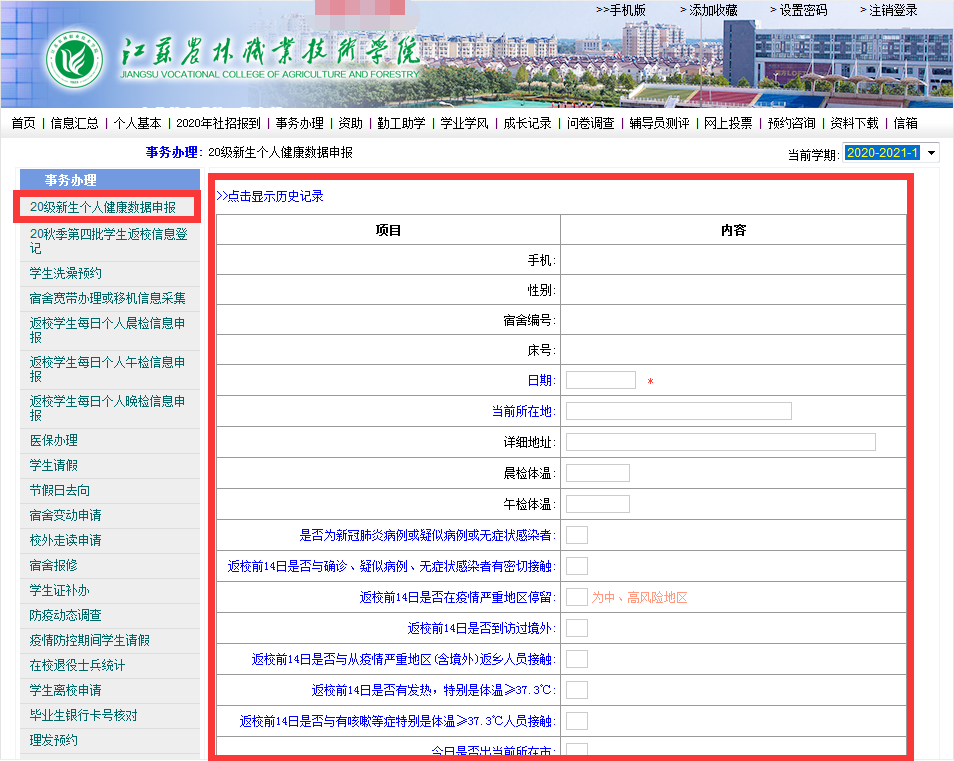Screen dimensions: 954x761
Task: Open the 首页 menu item
Action: [23, 123]
